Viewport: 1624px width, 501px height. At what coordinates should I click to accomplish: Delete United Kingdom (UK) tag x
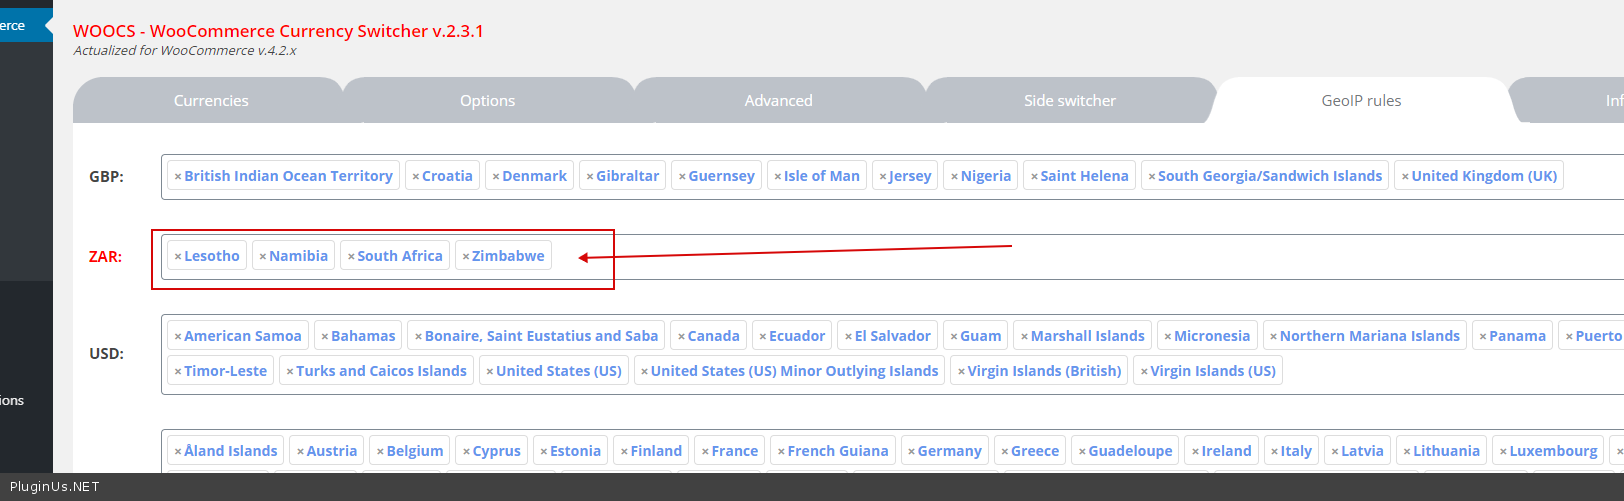pyautogui.click(x=1405, y=177)
